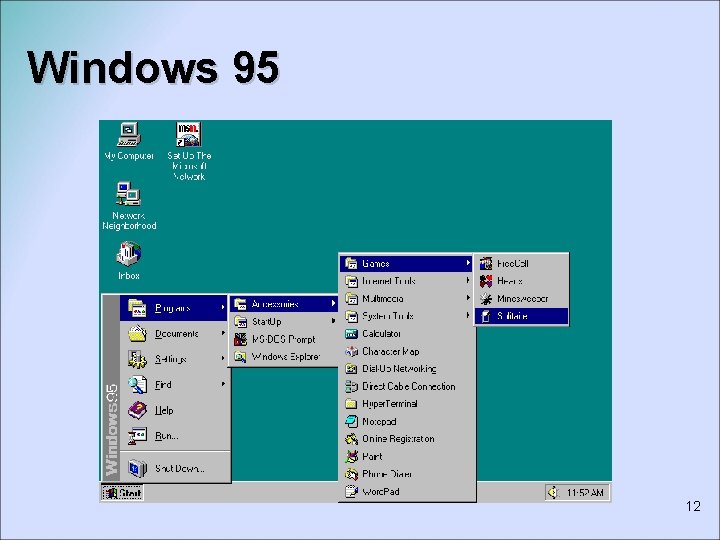Click the Documents folder icon
This screenshot has width=720, height=540.
(x=137, y=334)
